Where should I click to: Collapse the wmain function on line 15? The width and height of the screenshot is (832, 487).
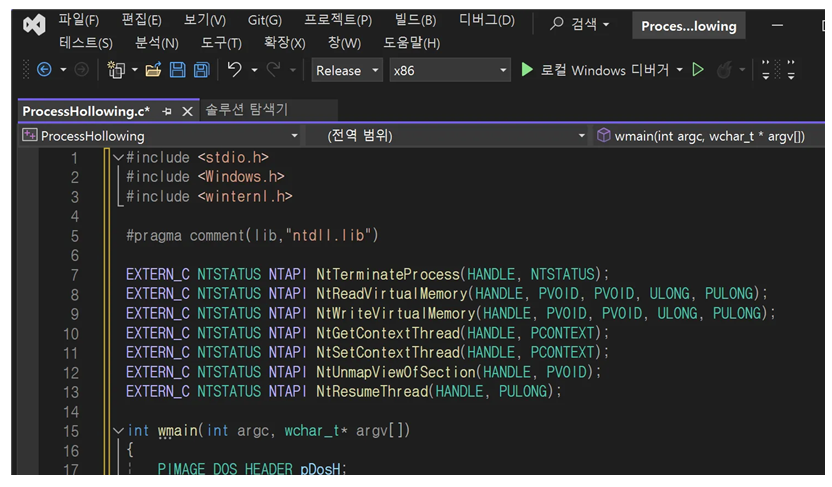pyautogui.click(x=118, y=431)
